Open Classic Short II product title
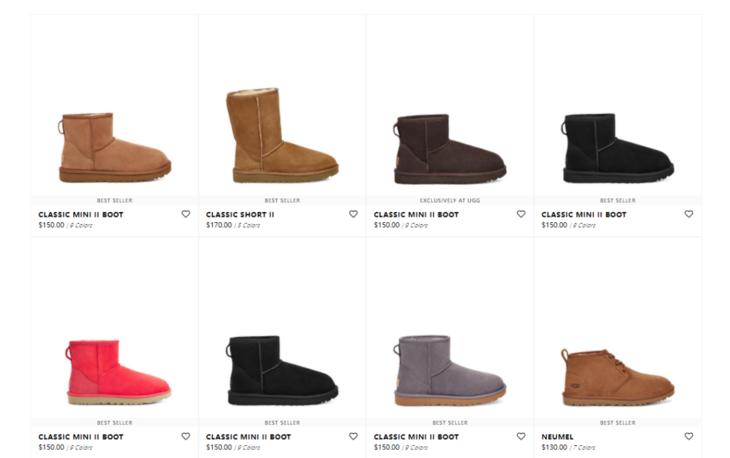The height and width of the screenshot is (458, 730). point(240,215)
